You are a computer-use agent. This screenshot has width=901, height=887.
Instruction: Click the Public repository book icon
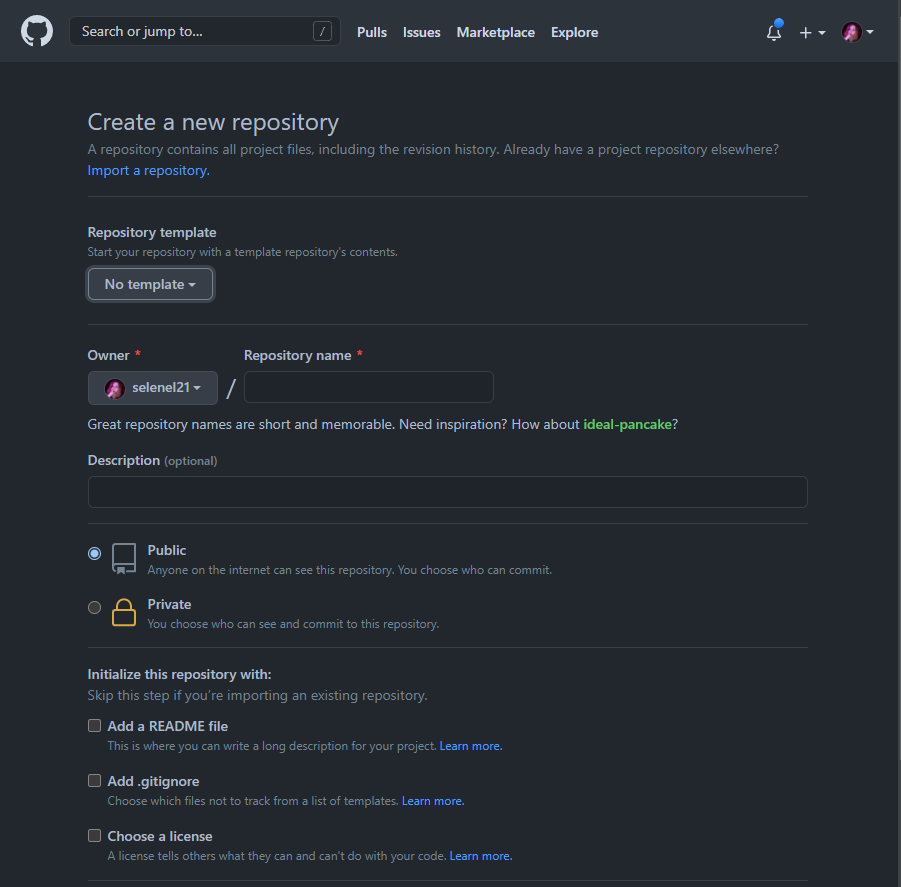coord(124,558)
